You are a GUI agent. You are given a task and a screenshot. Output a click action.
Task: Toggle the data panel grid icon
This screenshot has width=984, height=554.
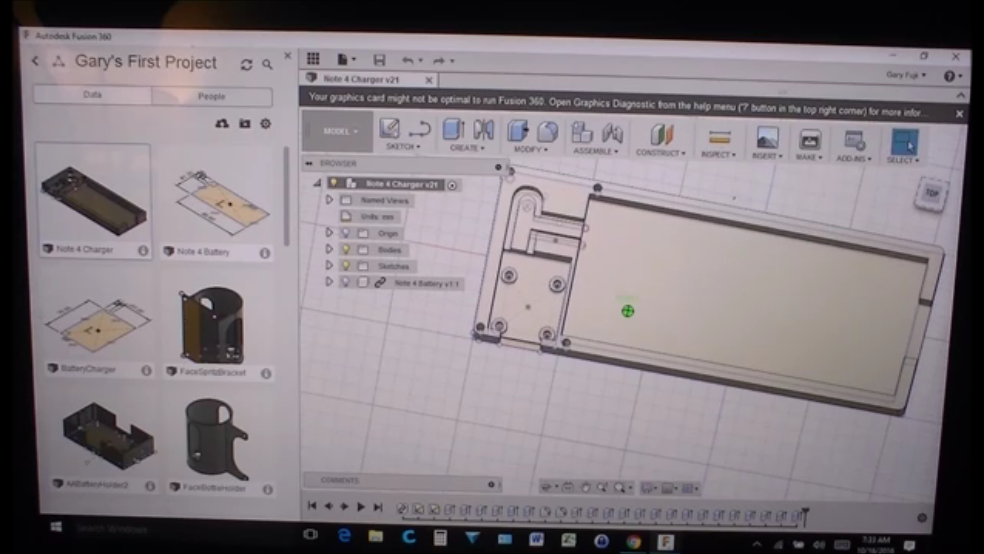(313, 59)
